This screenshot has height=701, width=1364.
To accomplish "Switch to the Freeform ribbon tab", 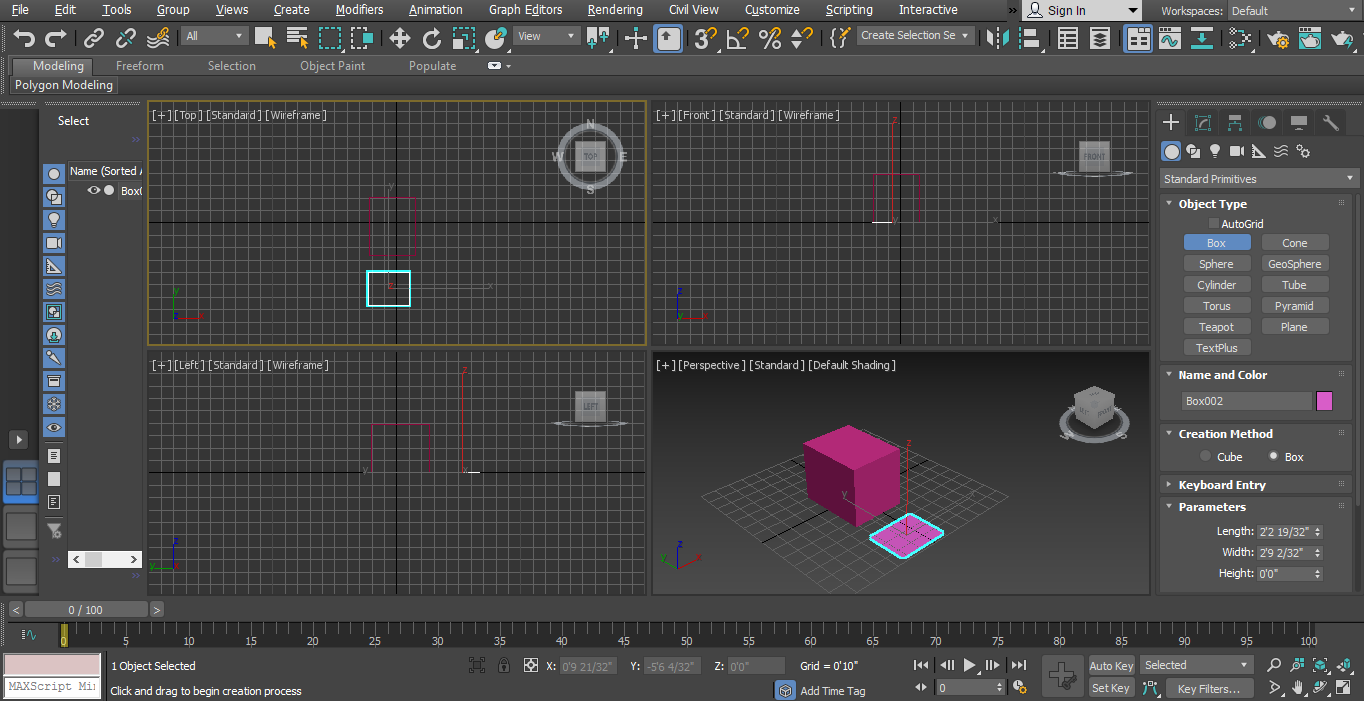I will 139,65.
